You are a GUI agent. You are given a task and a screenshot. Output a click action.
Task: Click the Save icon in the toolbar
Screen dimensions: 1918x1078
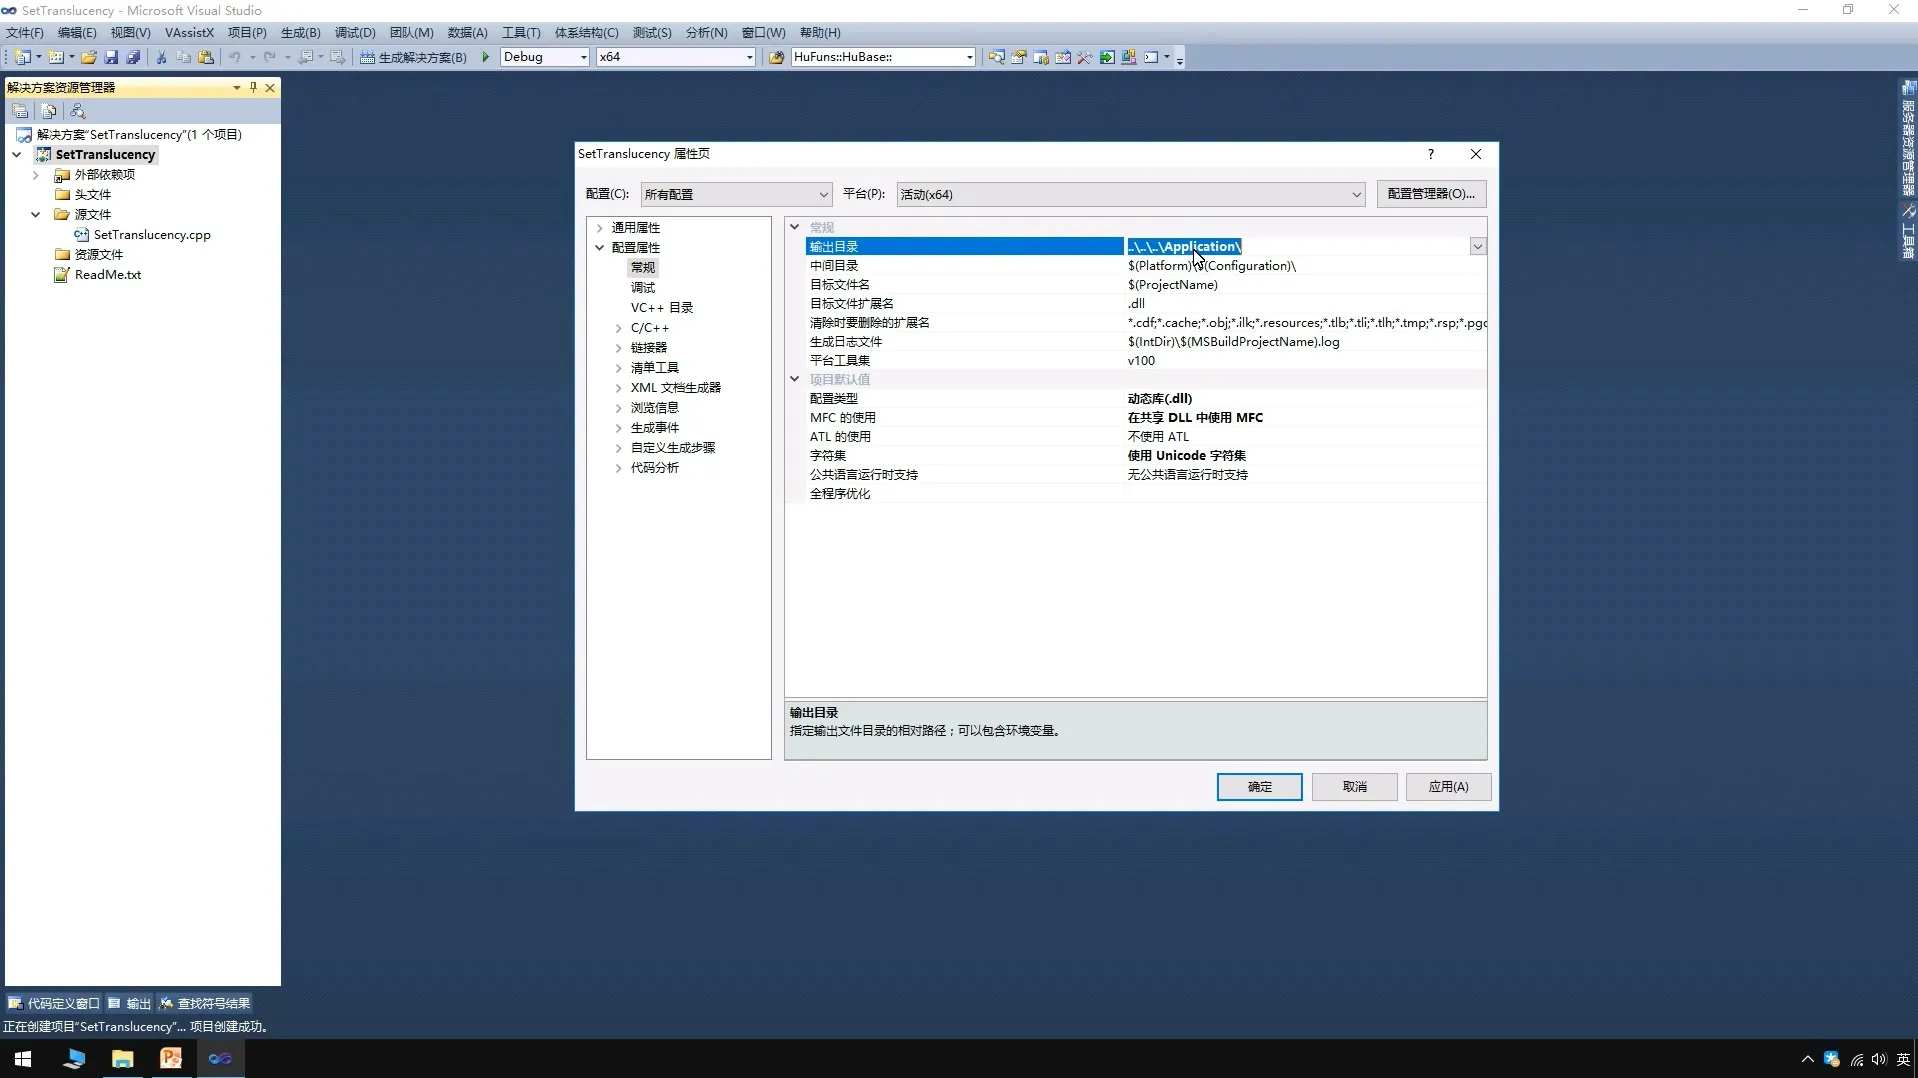coord(111,57)
